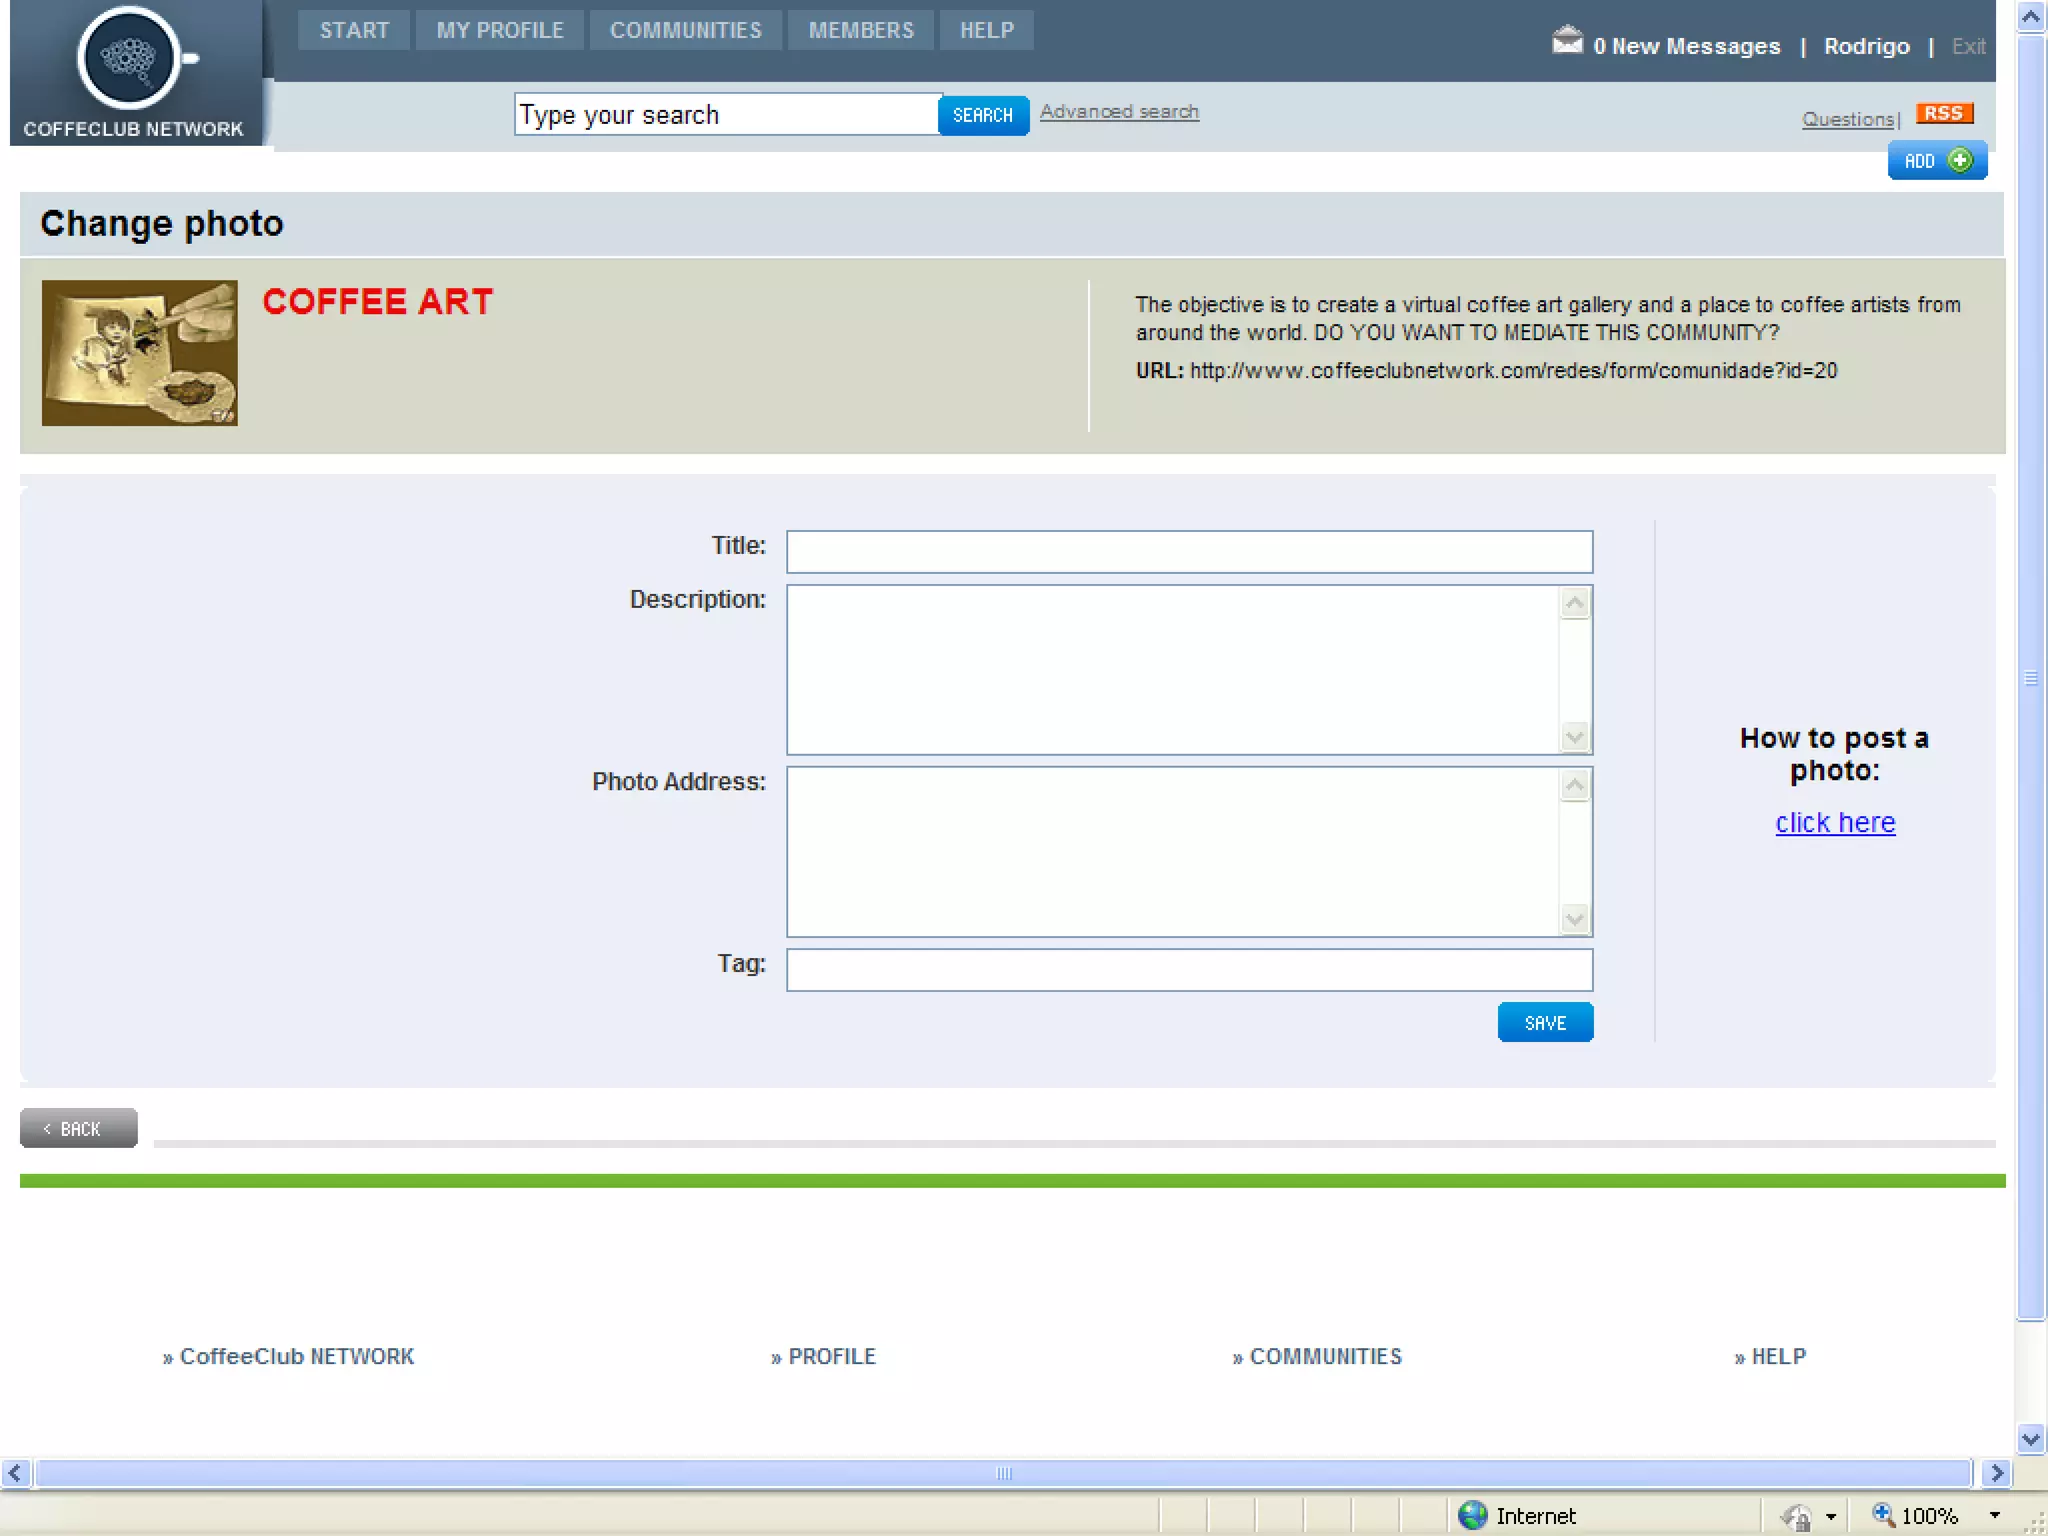Click the horizontal scrollbar thumb at bottom

tap(1003, 1473)
